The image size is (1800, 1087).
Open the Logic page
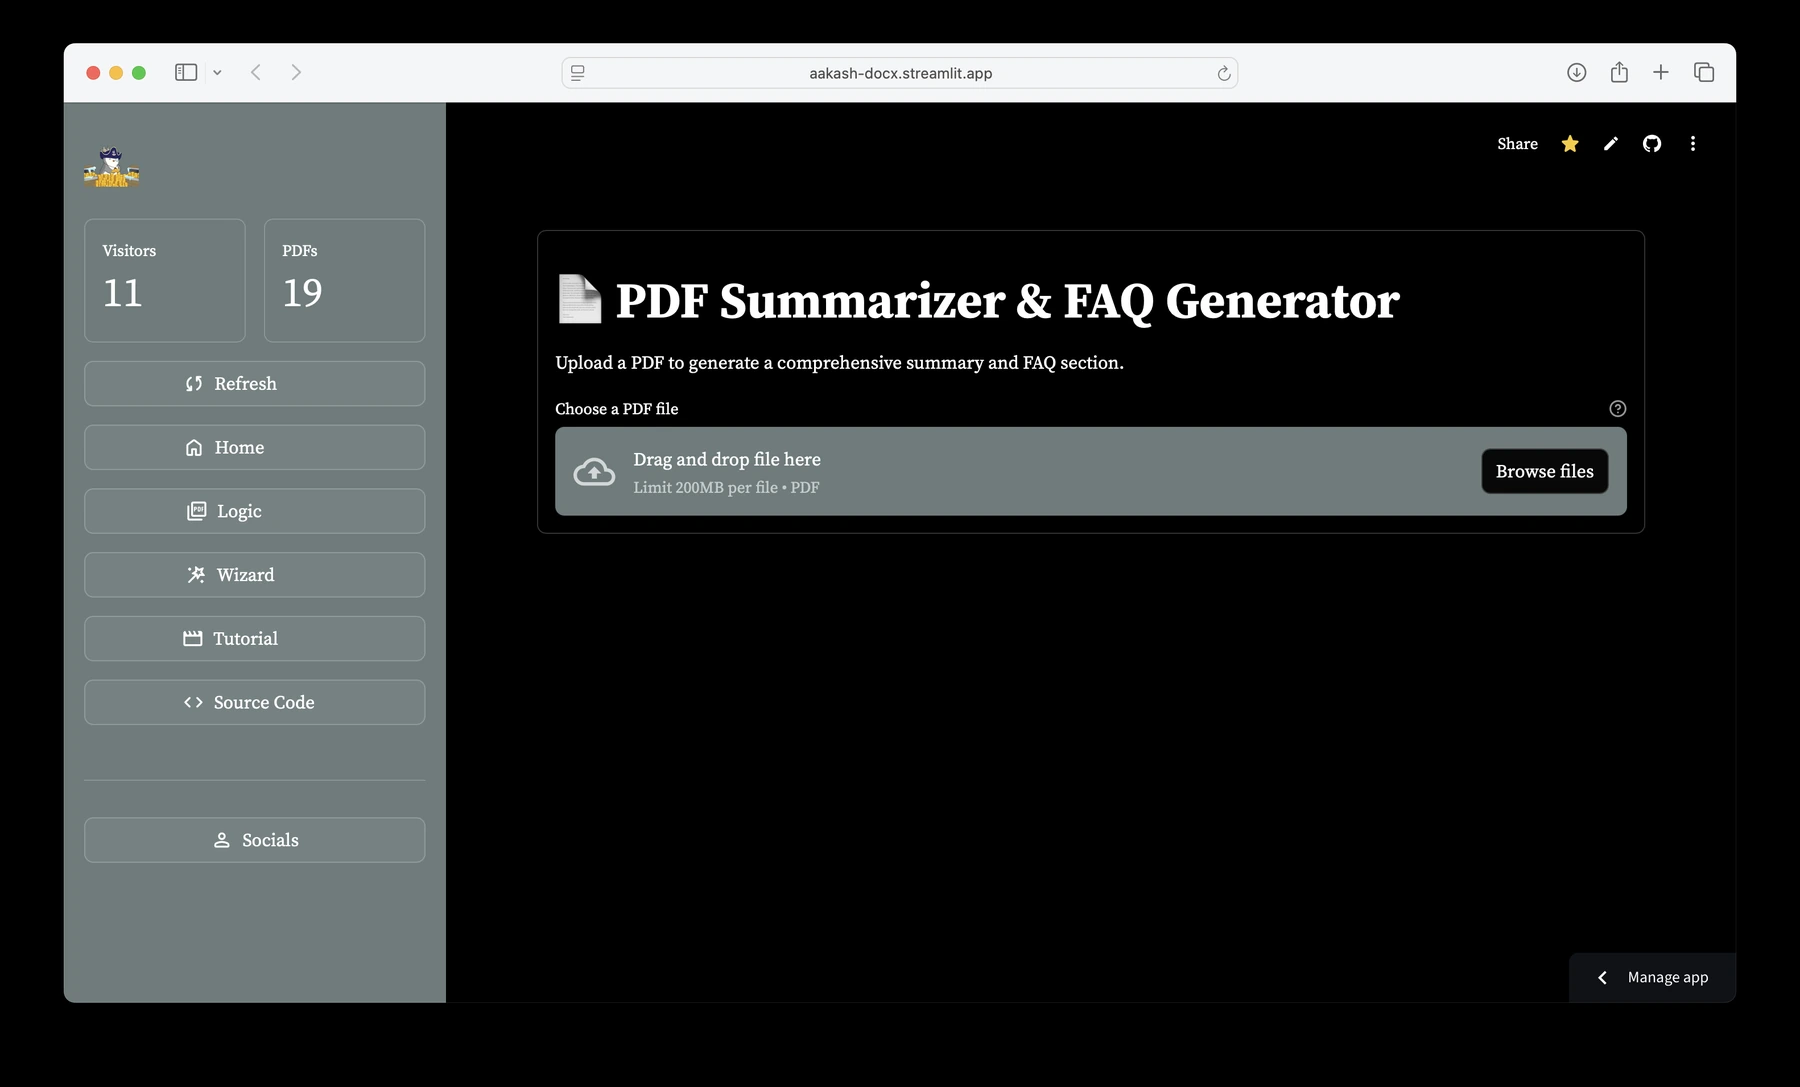(255, 511)
